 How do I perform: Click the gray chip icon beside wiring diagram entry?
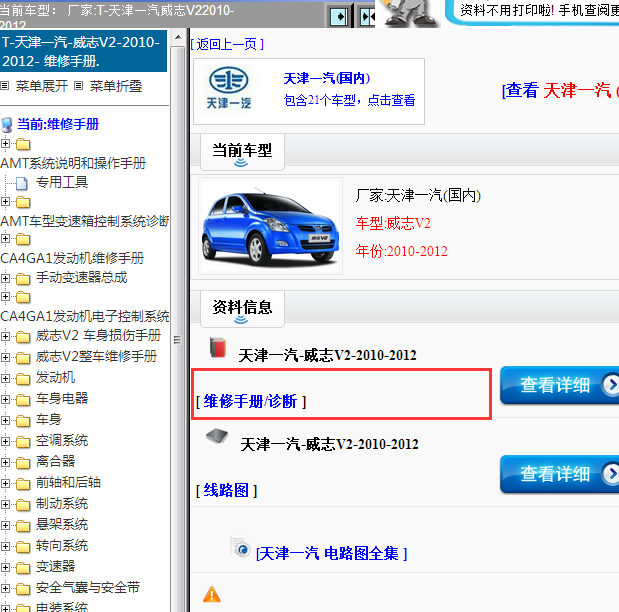tap(217, 436)
